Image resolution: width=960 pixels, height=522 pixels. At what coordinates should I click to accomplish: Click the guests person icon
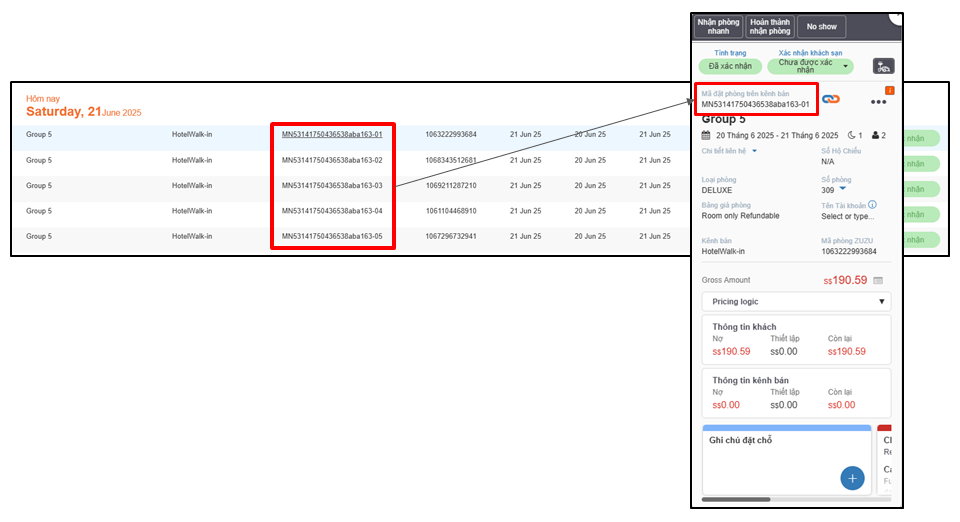(876, 135)
